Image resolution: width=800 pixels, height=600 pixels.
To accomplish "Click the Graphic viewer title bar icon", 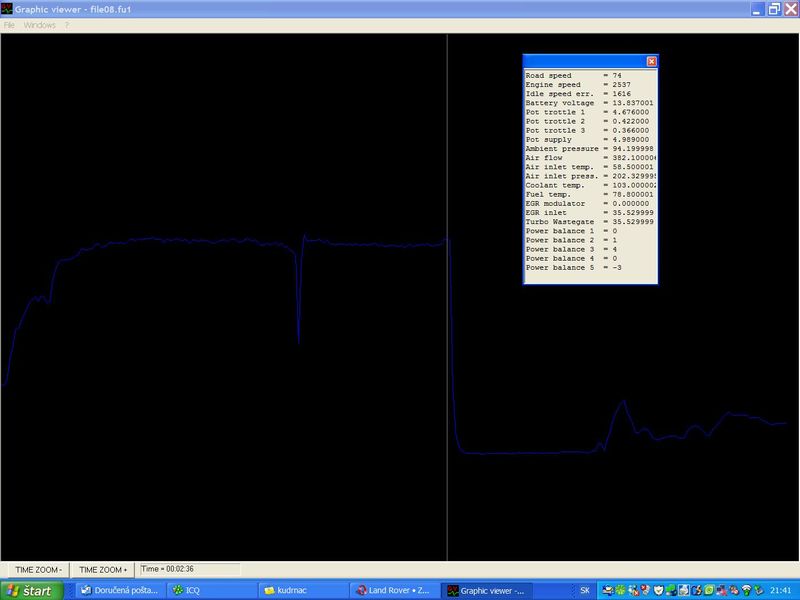I will (8, 8).
